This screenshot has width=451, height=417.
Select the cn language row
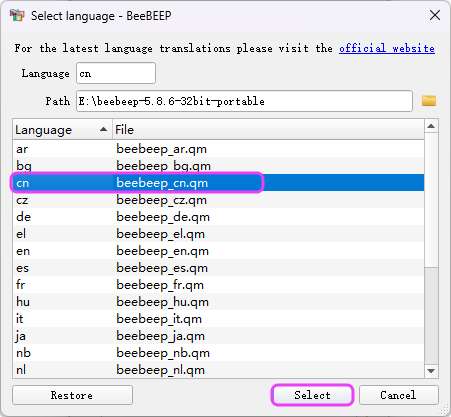(x=219, y=183)
